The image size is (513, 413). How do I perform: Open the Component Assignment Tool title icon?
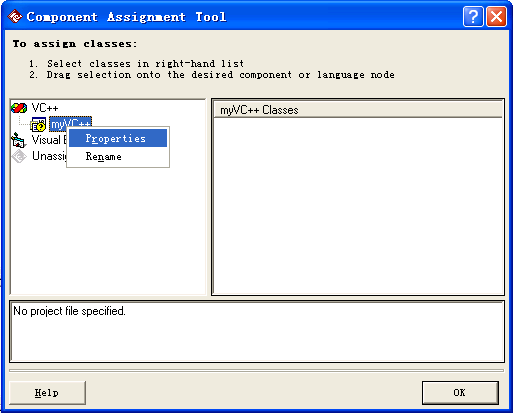coord(15,16)
